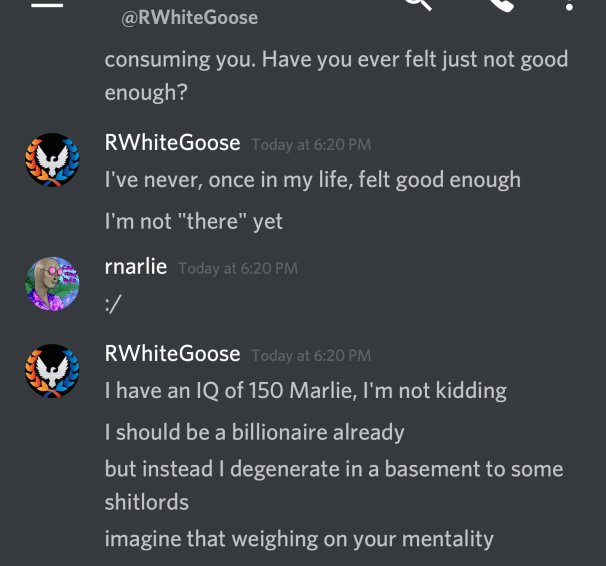Tap the RWhiteGoose avatar beside the IQ message

tap(52, 371)
